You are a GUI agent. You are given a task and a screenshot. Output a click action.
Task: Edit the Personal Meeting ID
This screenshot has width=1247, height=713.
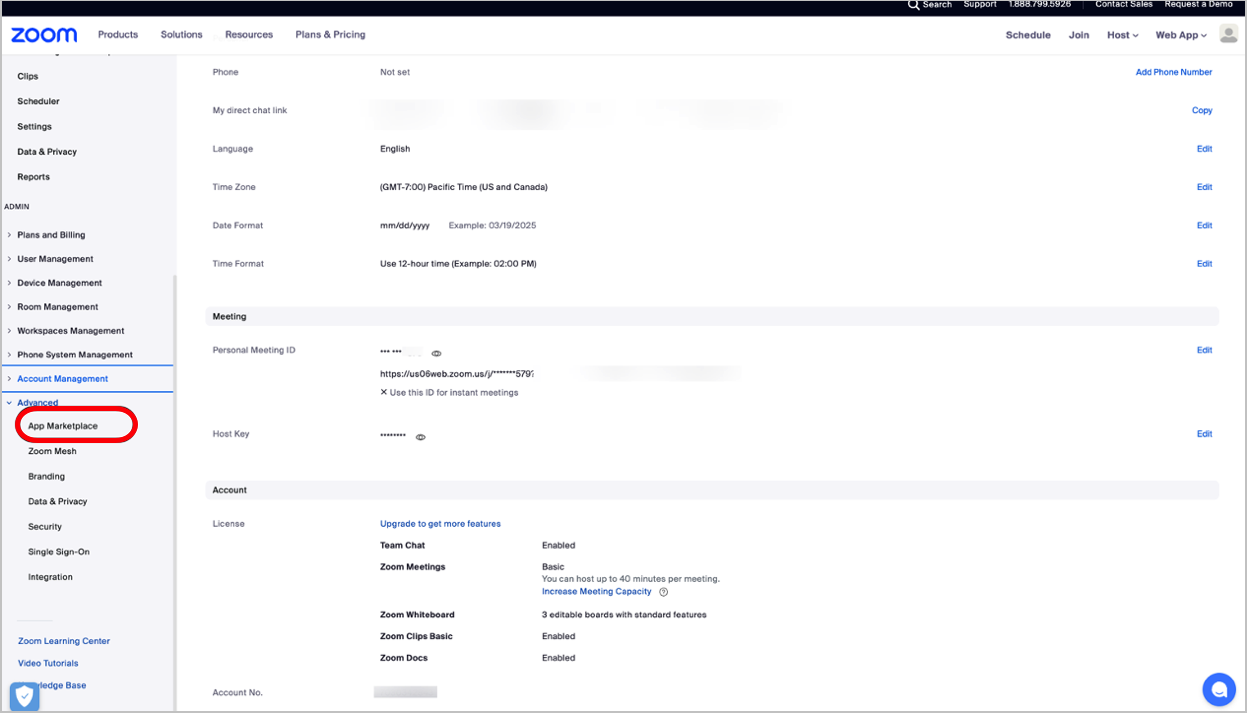click(x=1204, y=350)
